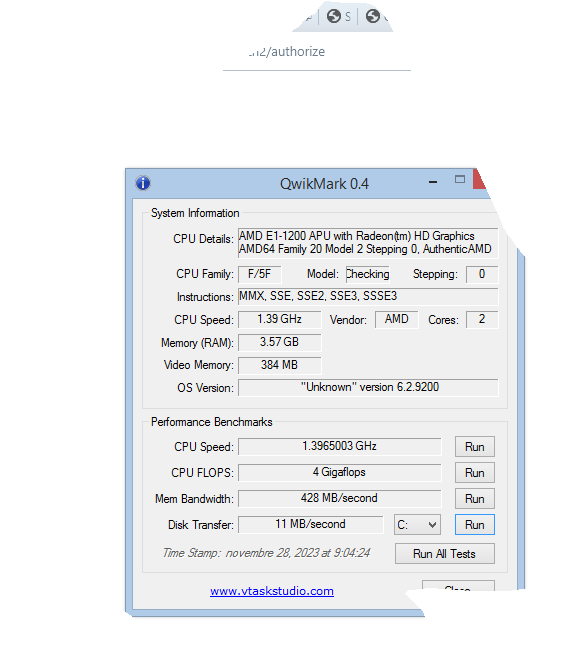Viewport: 586px width, 657px height.
Task: Click the CPU Speed field 1.39 GHz
Action: pos(280,320)
